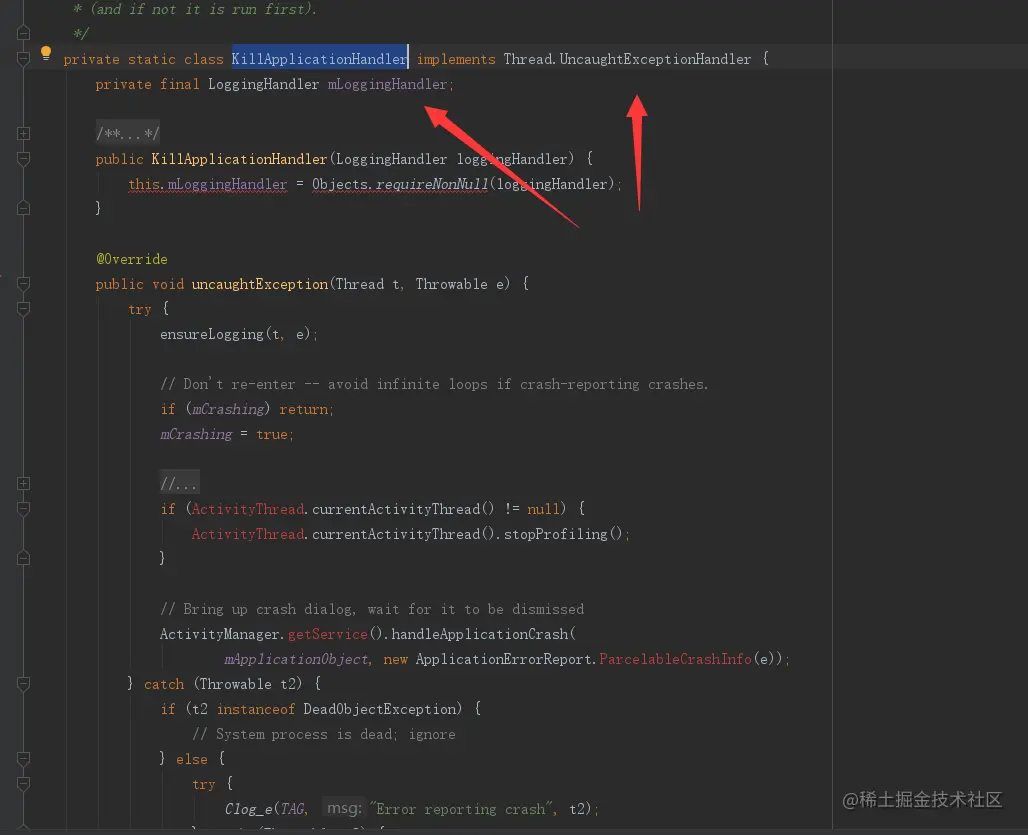This screenshot has width=1028, height=835.
Task: Click the selected KillApplicationHandler class name
Action: coord(319,59)
